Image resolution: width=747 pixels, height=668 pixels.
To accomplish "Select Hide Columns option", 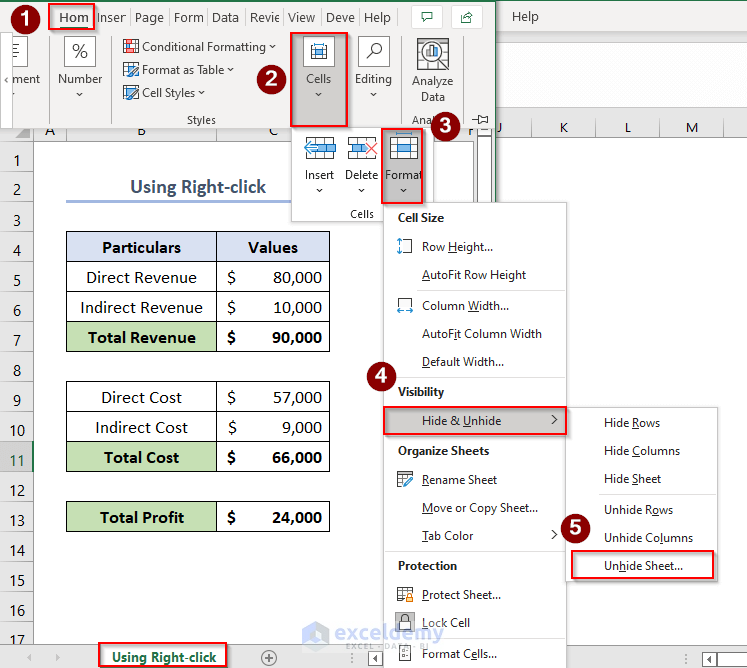I will tap(641, 451).
